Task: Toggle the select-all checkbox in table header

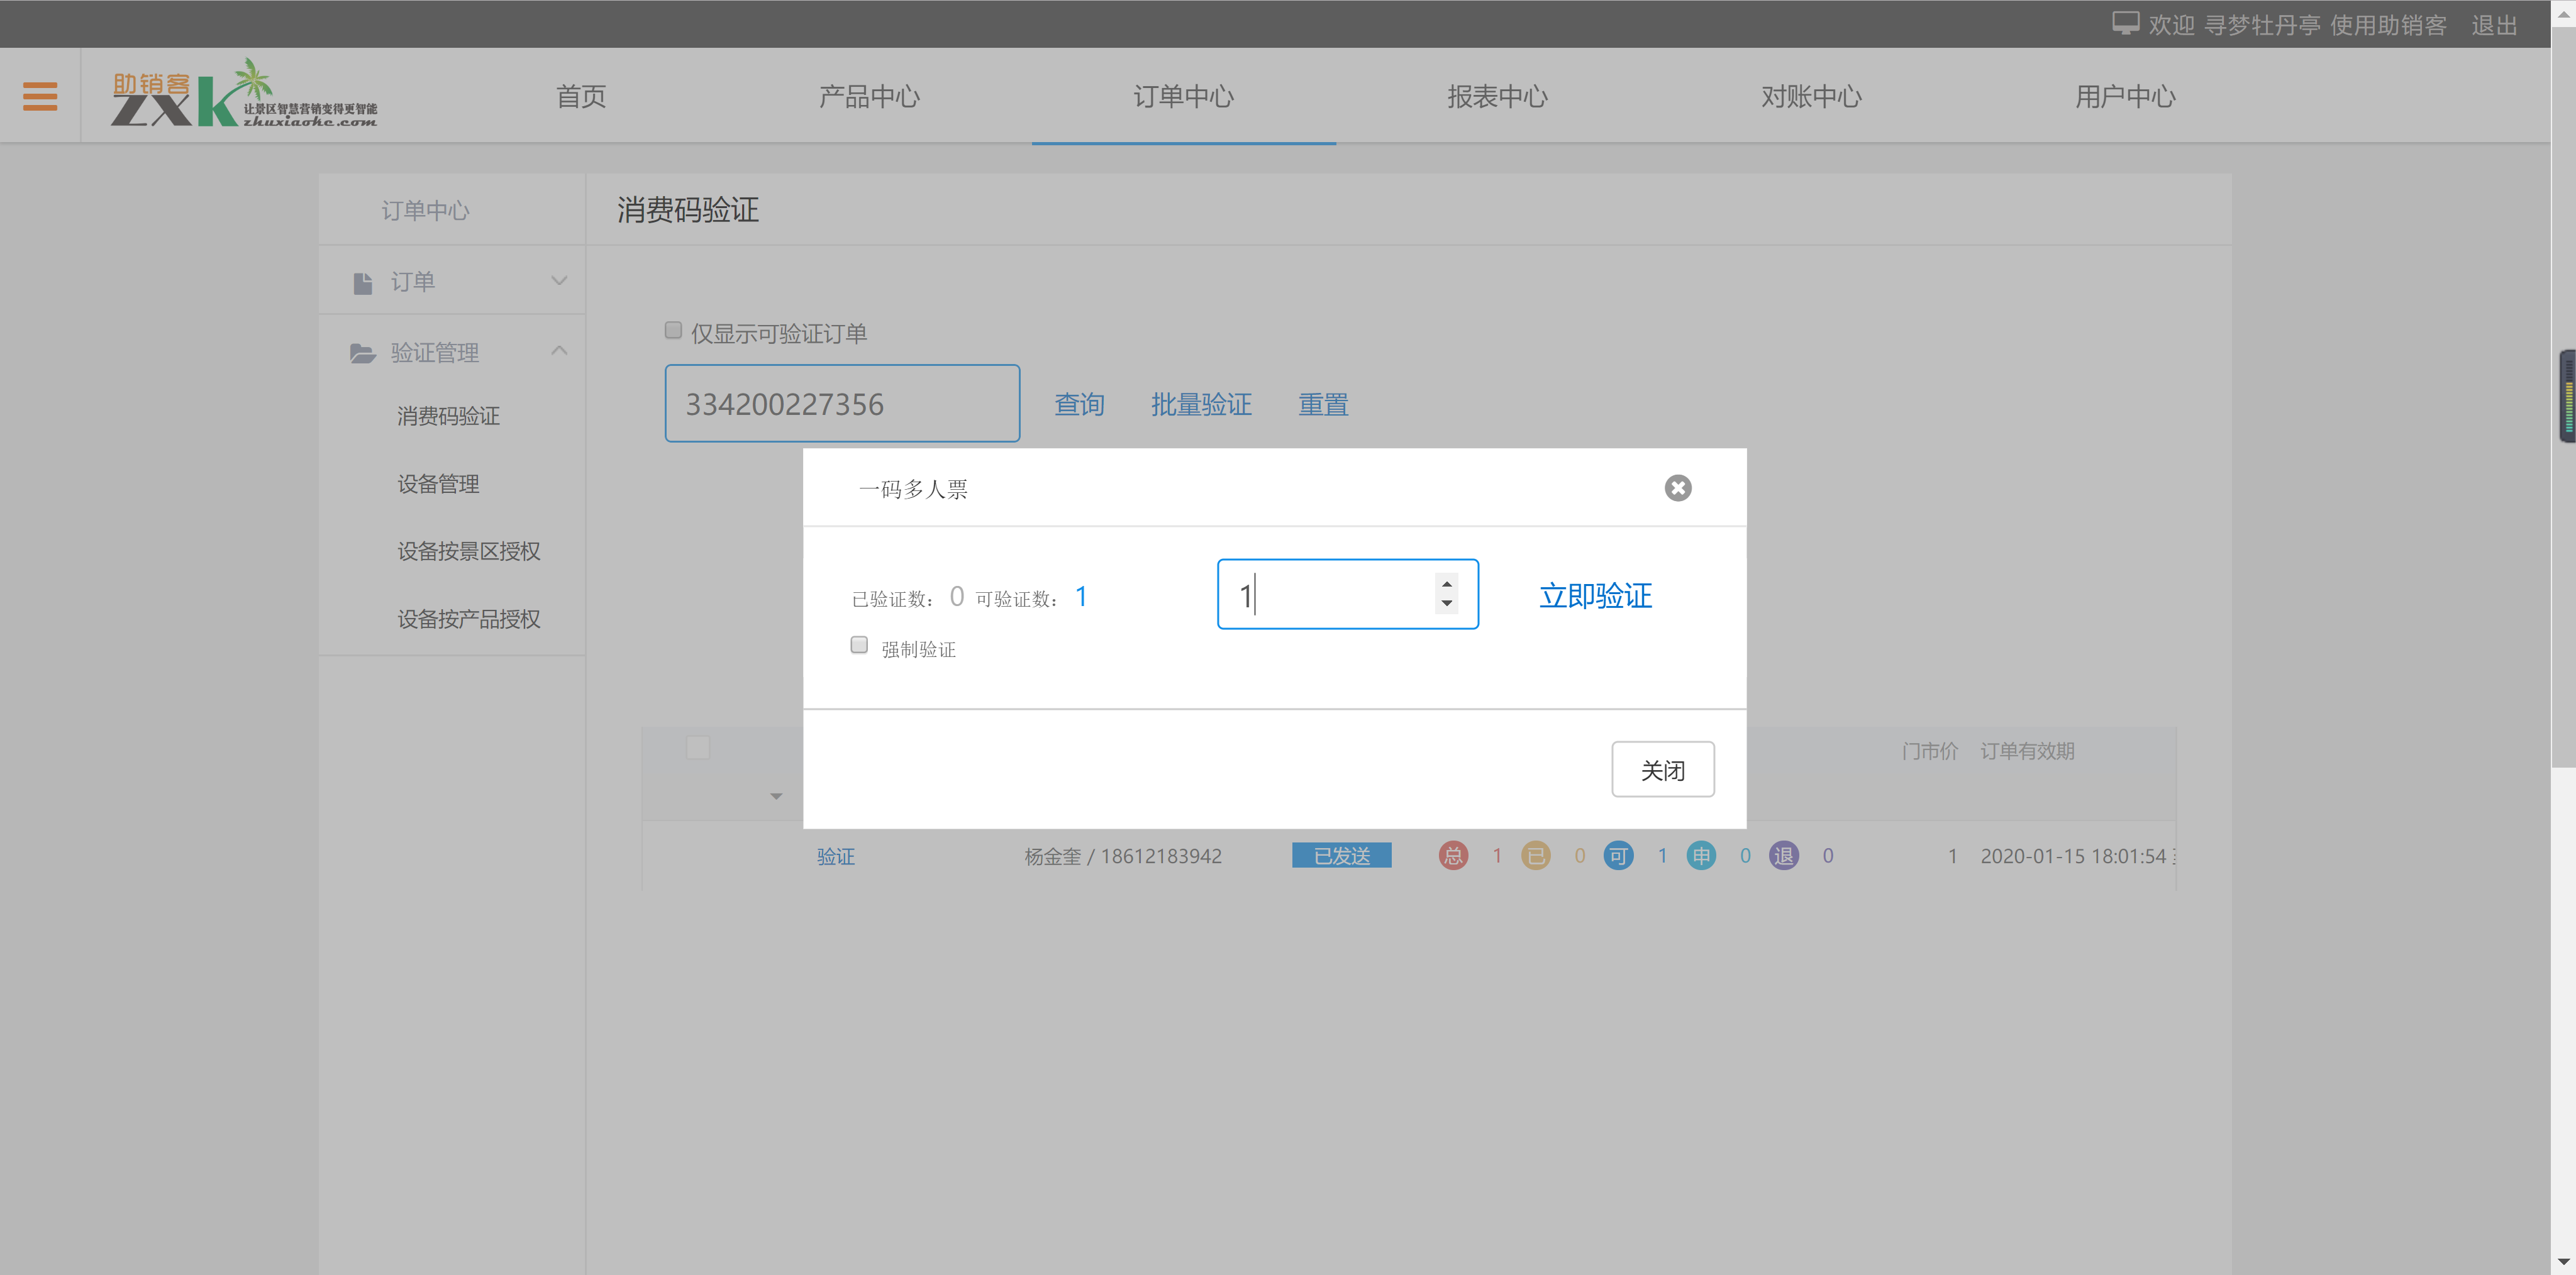Action: pyautogui.click(x=698, y=747)
